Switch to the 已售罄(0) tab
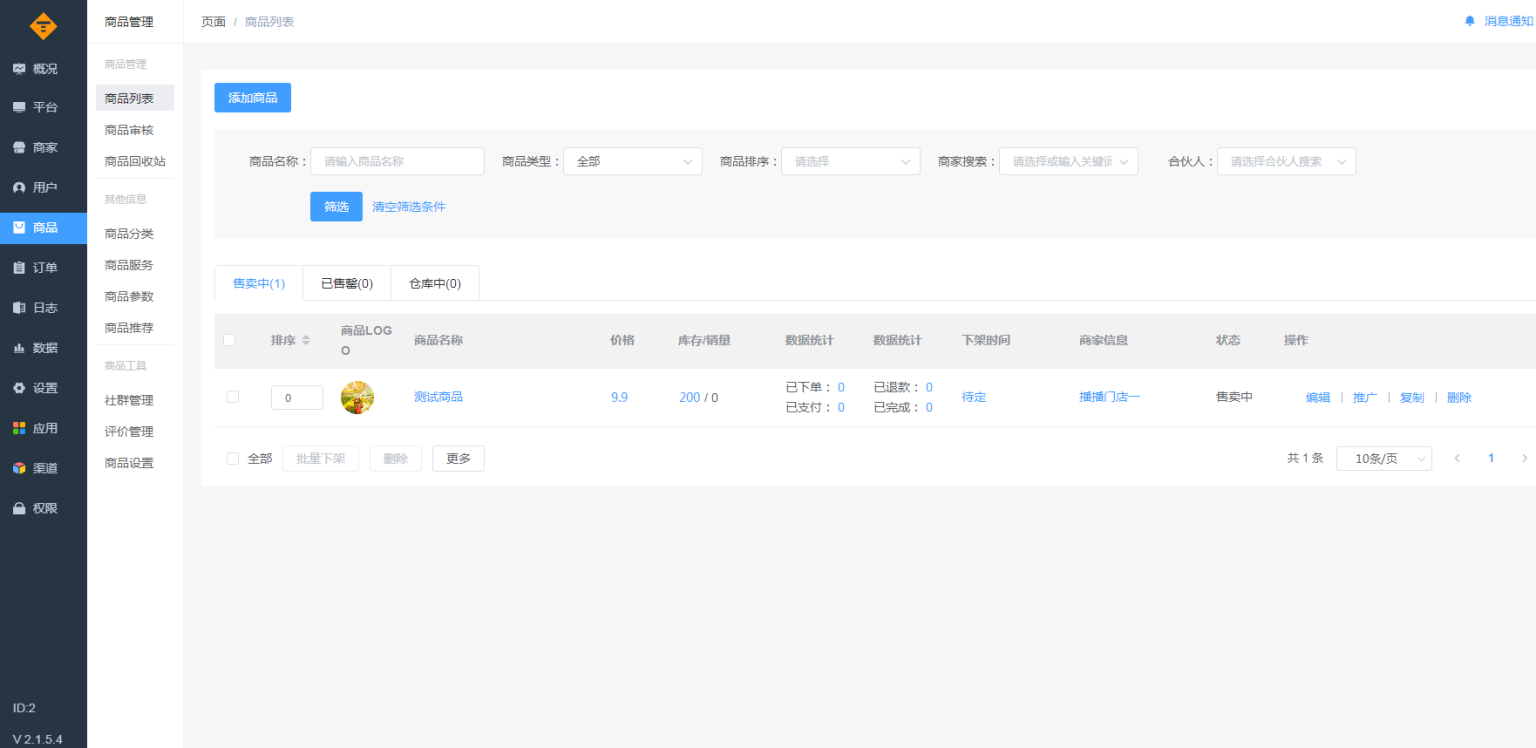Viewport: 1536px width, 748px height. tap(346, 283)
